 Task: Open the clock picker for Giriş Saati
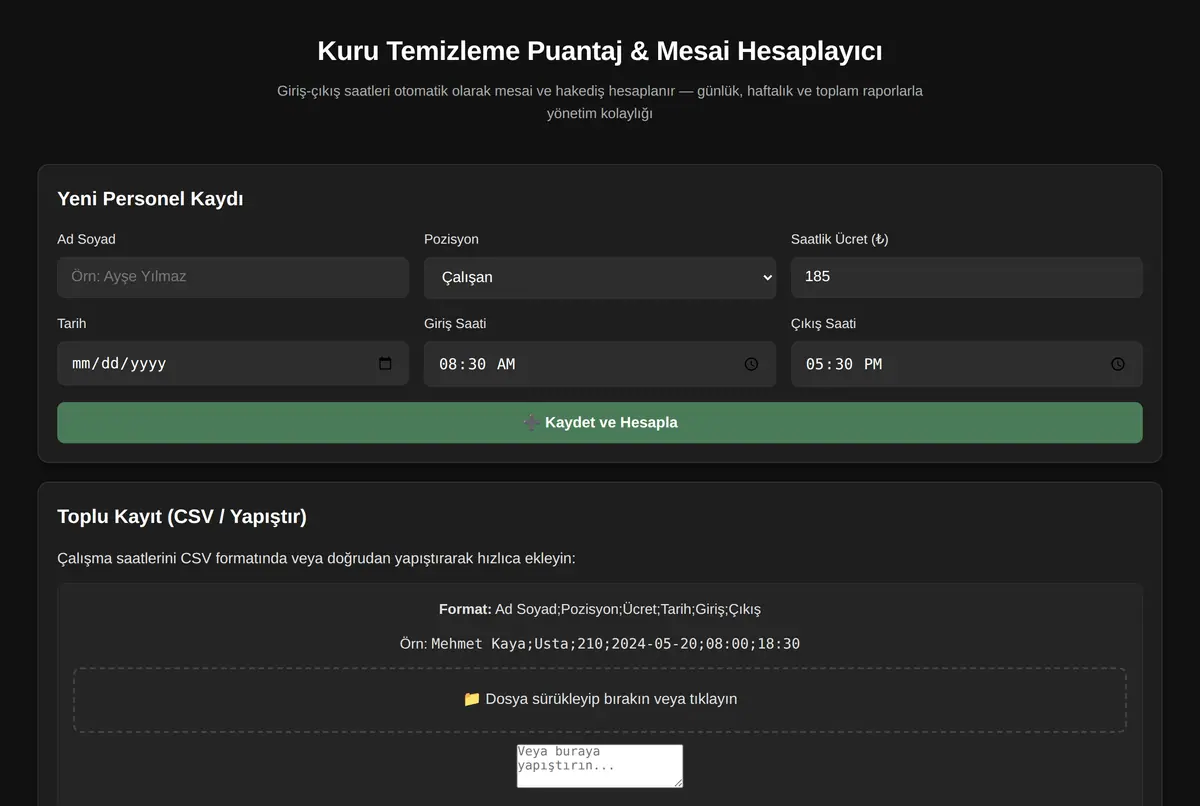[751, 364]
